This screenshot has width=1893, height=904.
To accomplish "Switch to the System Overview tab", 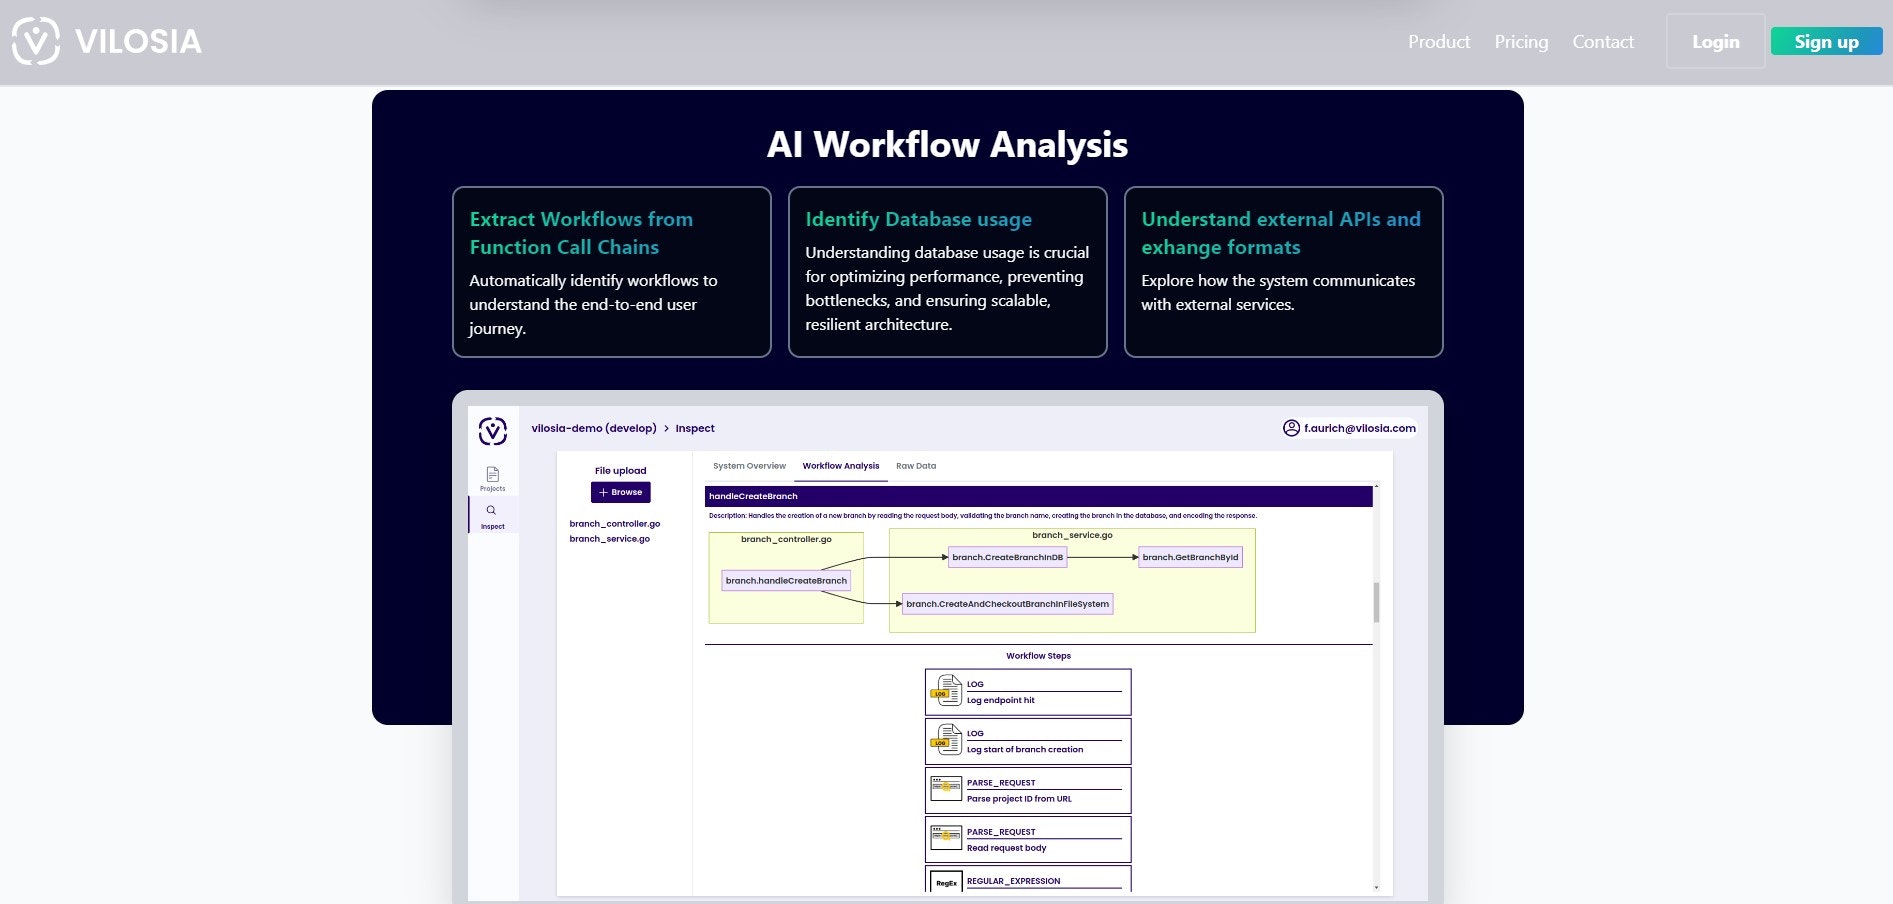I will click(749, 466).
